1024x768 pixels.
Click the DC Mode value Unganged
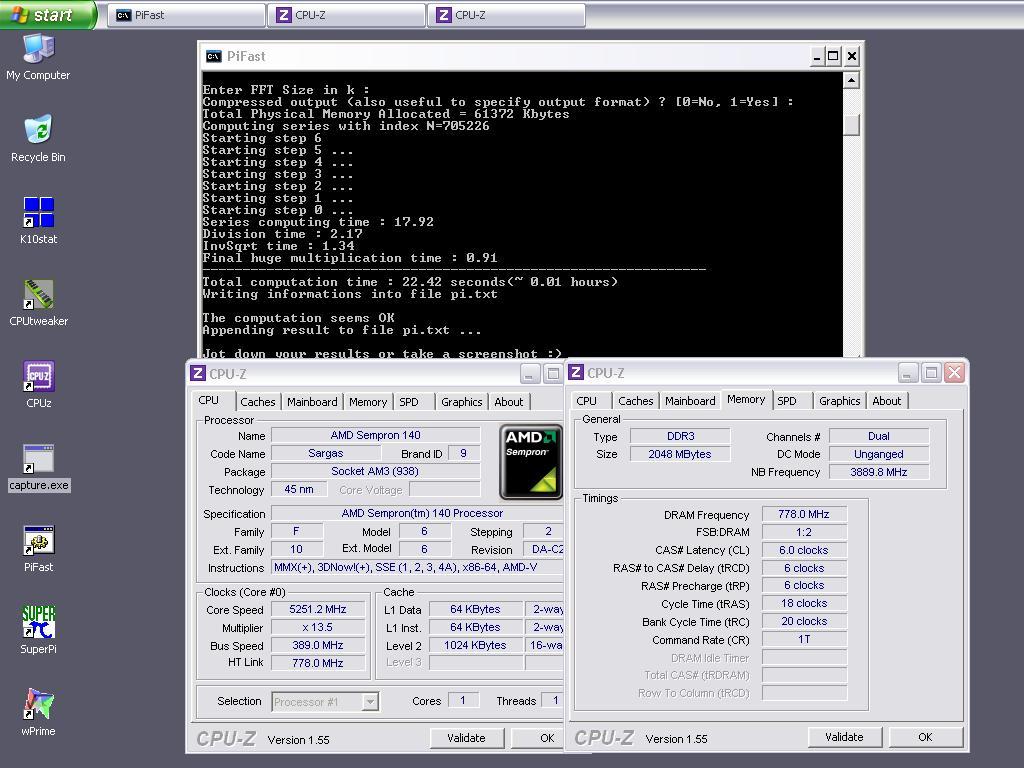tap(879, 454)
